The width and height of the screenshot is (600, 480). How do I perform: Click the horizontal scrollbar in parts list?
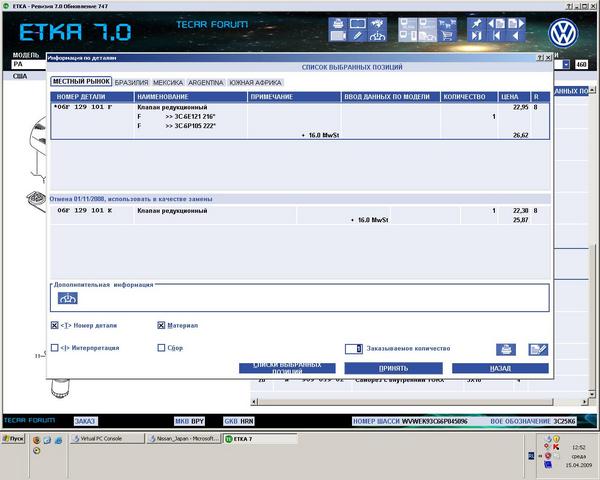point(405,402)
